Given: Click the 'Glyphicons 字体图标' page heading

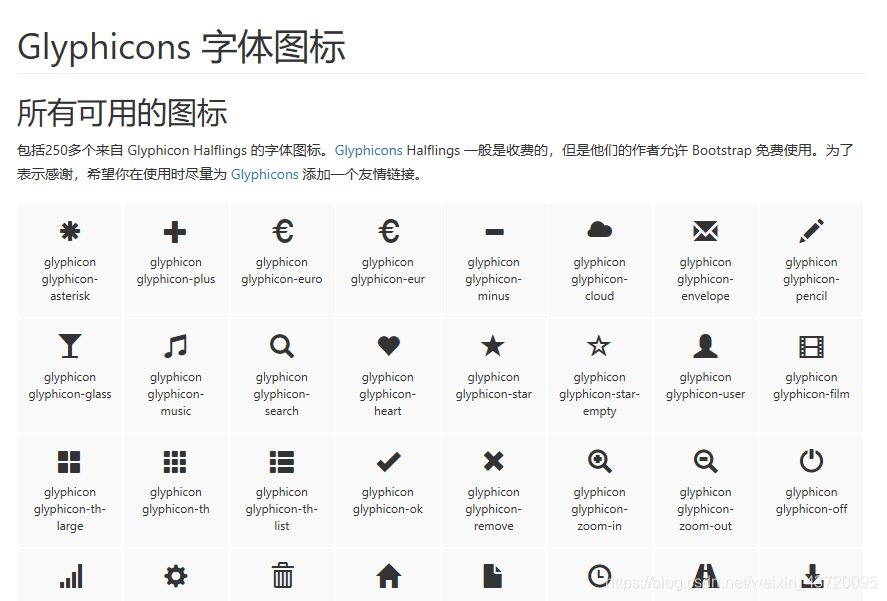Looking at the screenshot, I should 181,46.
